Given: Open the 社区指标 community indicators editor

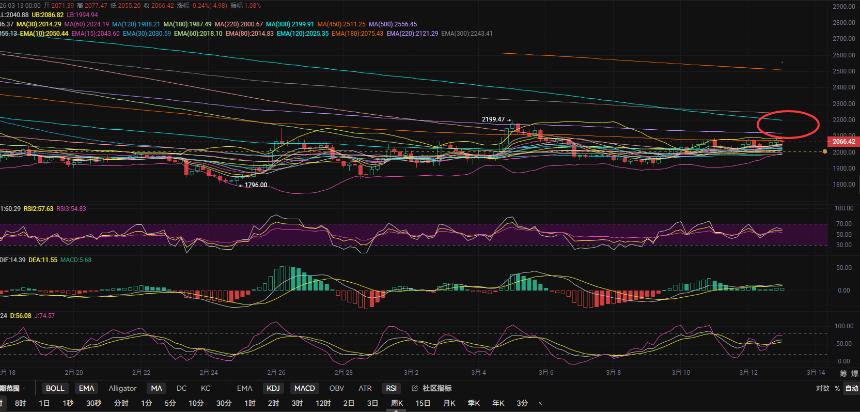Looking at the screenshot, I should point(432,388).
